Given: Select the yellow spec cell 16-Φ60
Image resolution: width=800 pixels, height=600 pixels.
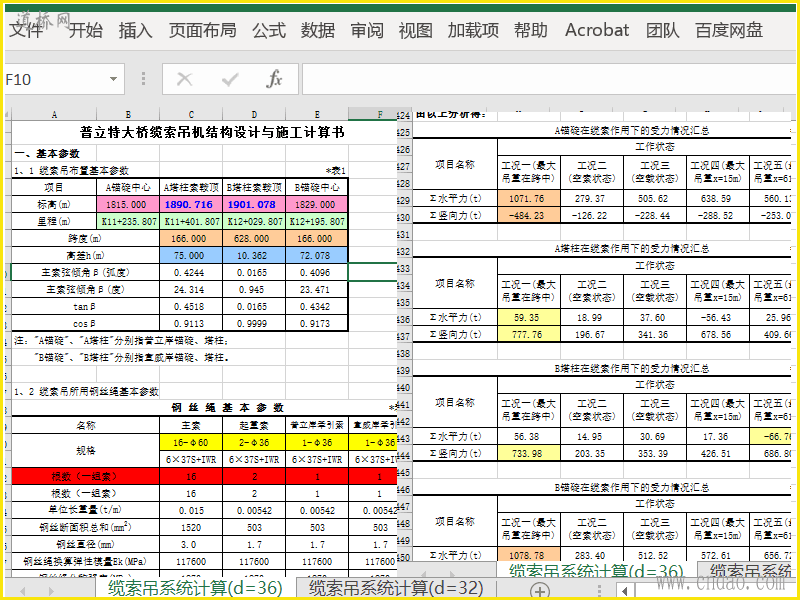Looking at the screenshot, I should click(191, 442).
